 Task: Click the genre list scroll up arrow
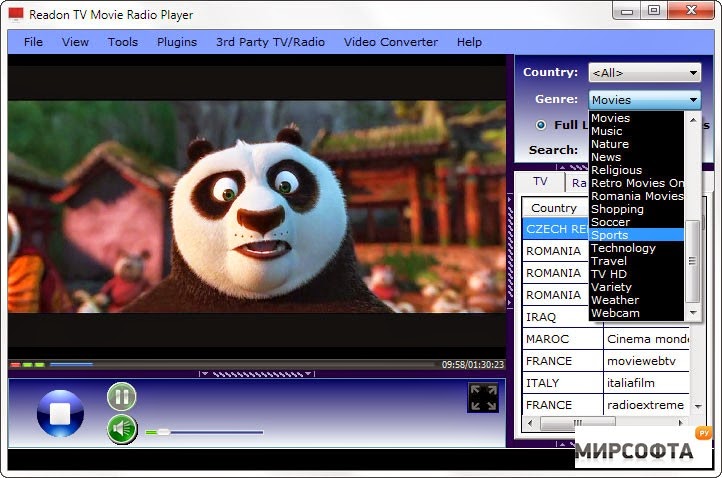coord(693,120)
